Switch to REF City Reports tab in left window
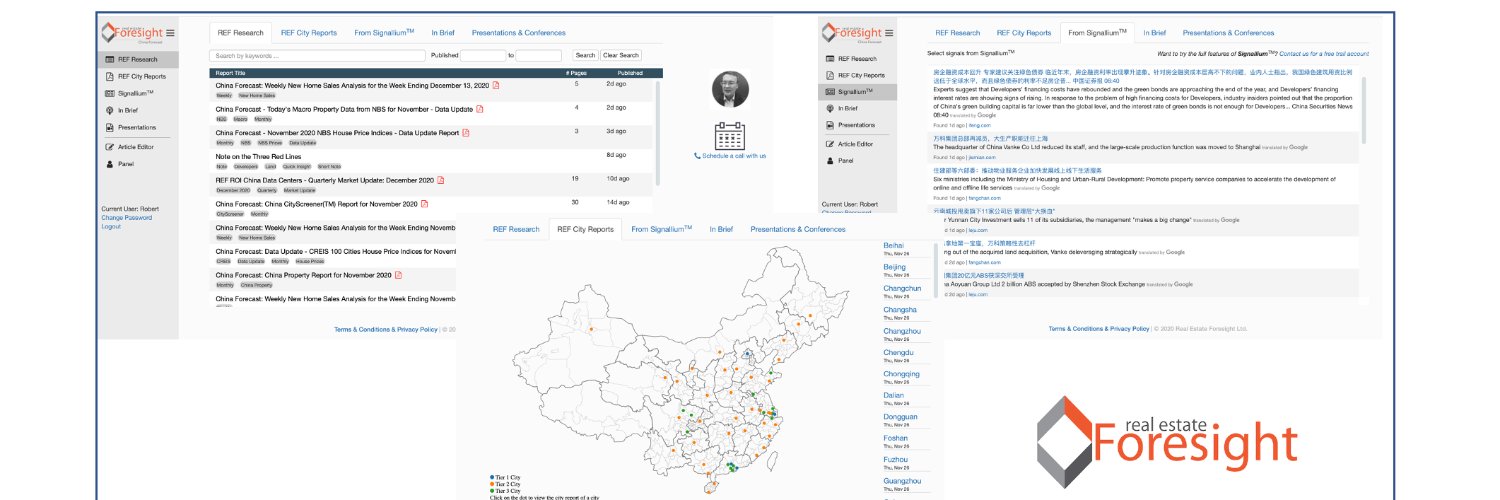This screenshot has height=500, width=1500. (x=309, y=33)
